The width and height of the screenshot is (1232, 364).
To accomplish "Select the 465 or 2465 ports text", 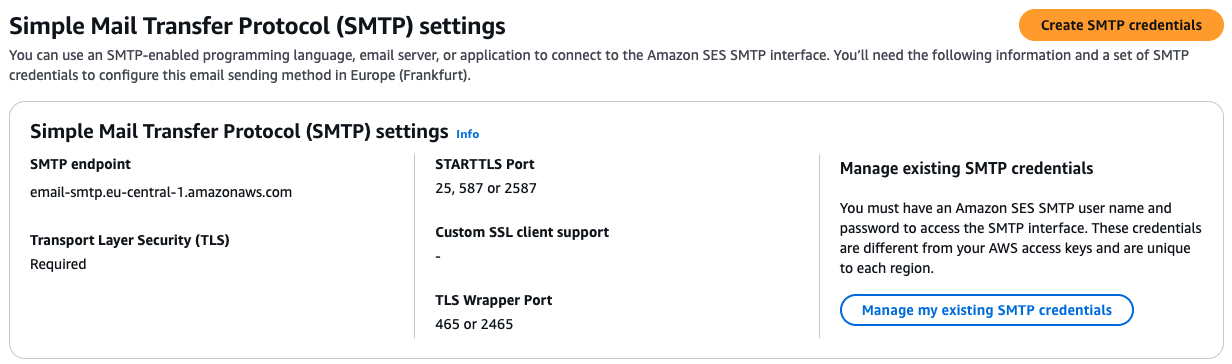I will coord(475,324).
